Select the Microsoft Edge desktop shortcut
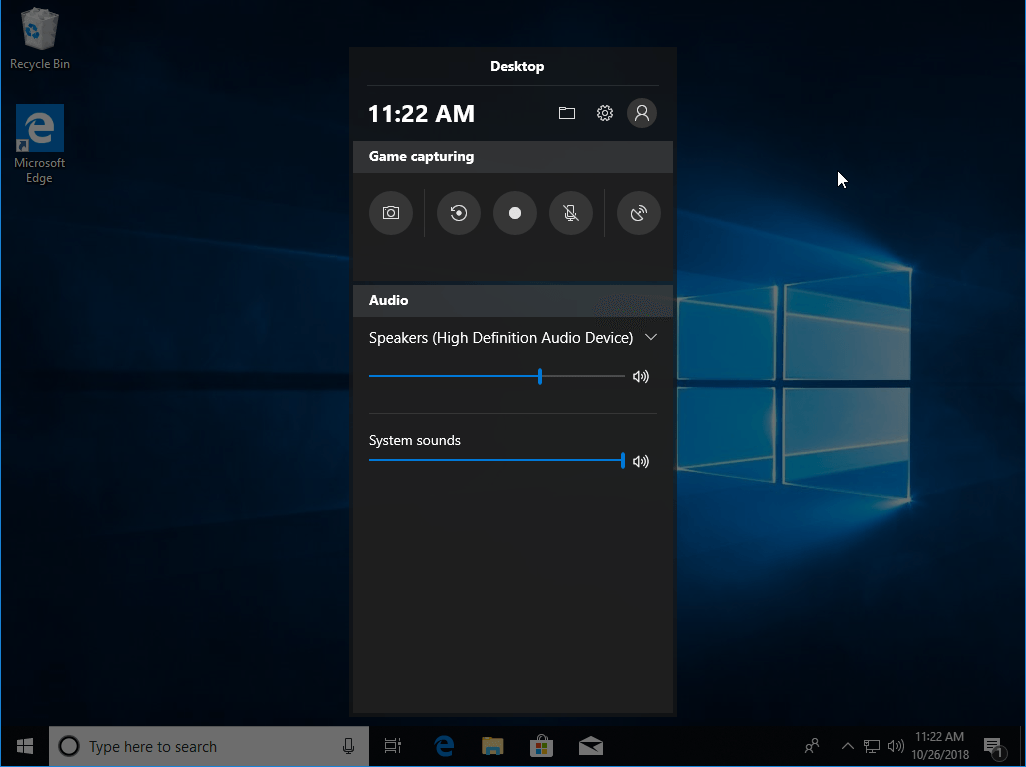The height and width of the screenshot is (767, 1026). pyautogui.click(x=39, y=145)
